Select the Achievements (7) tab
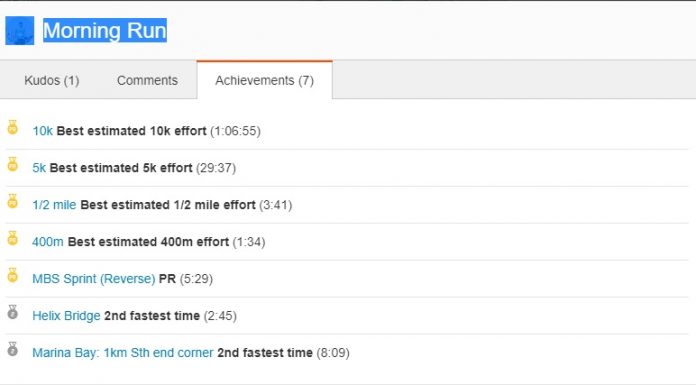The image size is (696, 385). [265, 80]
